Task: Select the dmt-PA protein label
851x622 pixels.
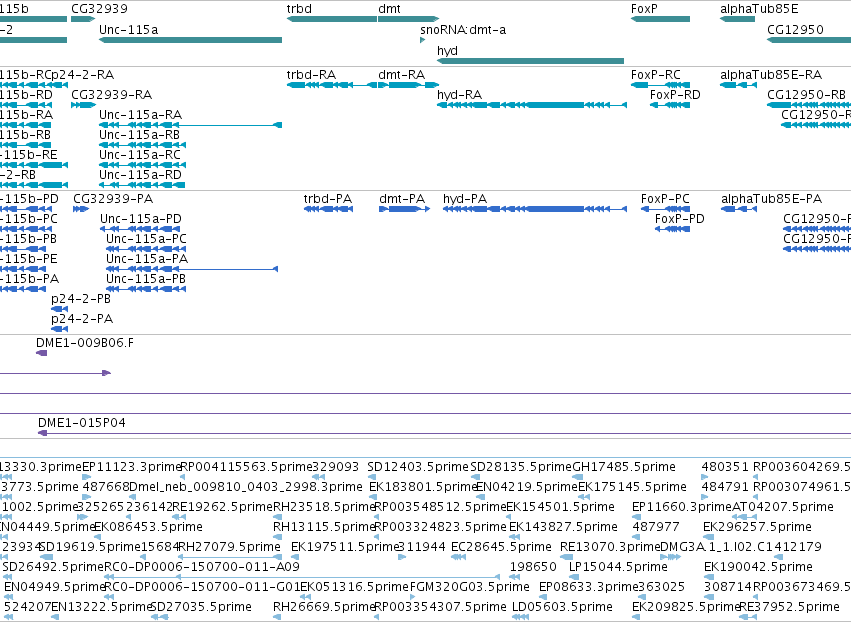Action: pos(402,199)
